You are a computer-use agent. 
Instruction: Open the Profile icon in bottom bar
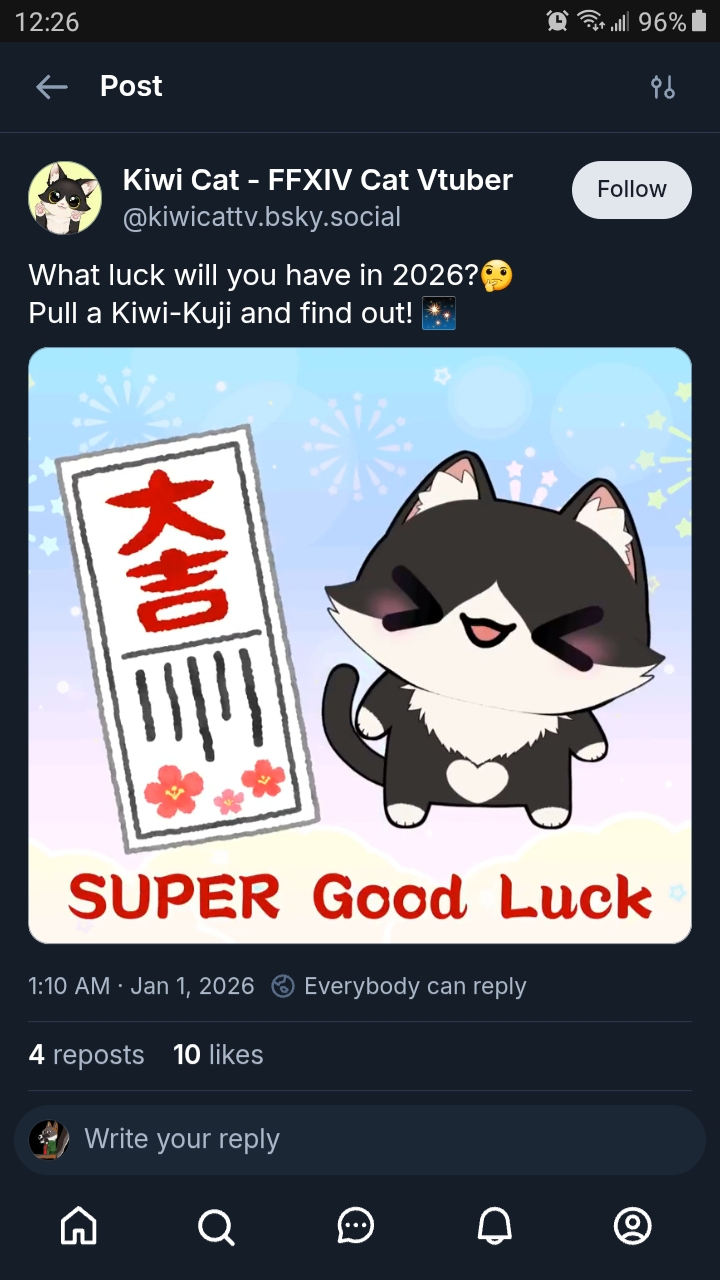pyautogui.click(x=632, y=1225)
